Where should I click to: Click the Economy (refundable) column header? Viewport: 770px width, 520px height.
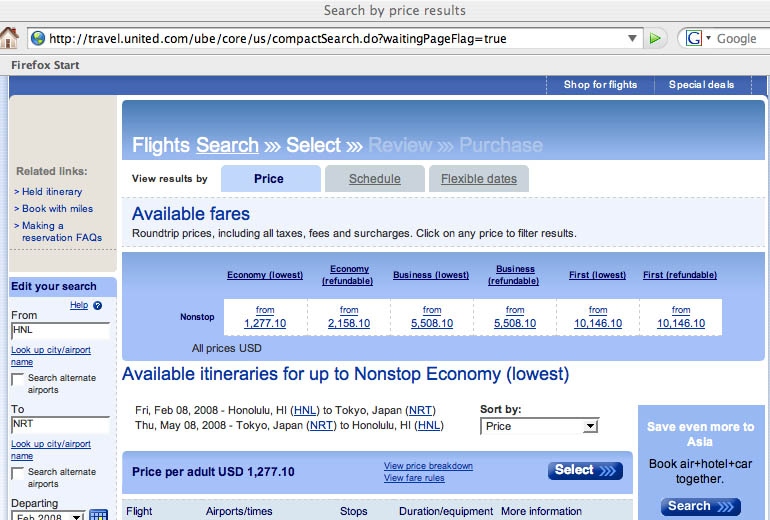[348, 275]
